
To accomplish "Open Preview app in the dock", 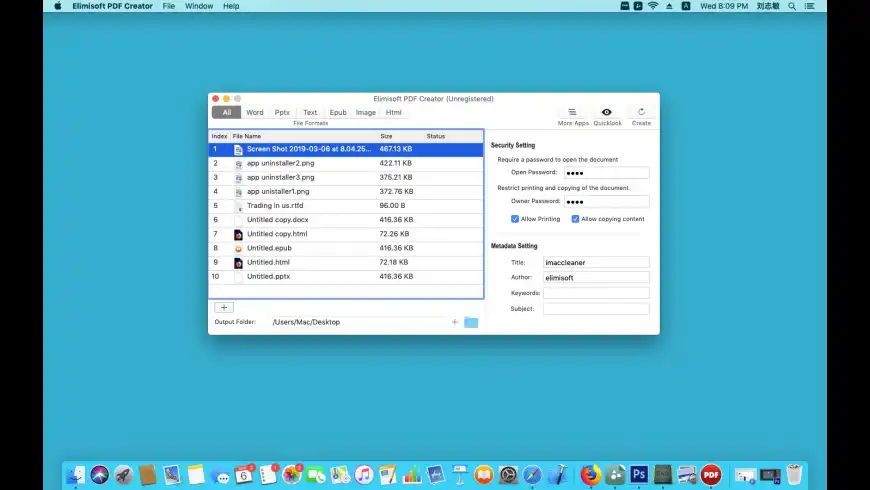I will 172,475.
